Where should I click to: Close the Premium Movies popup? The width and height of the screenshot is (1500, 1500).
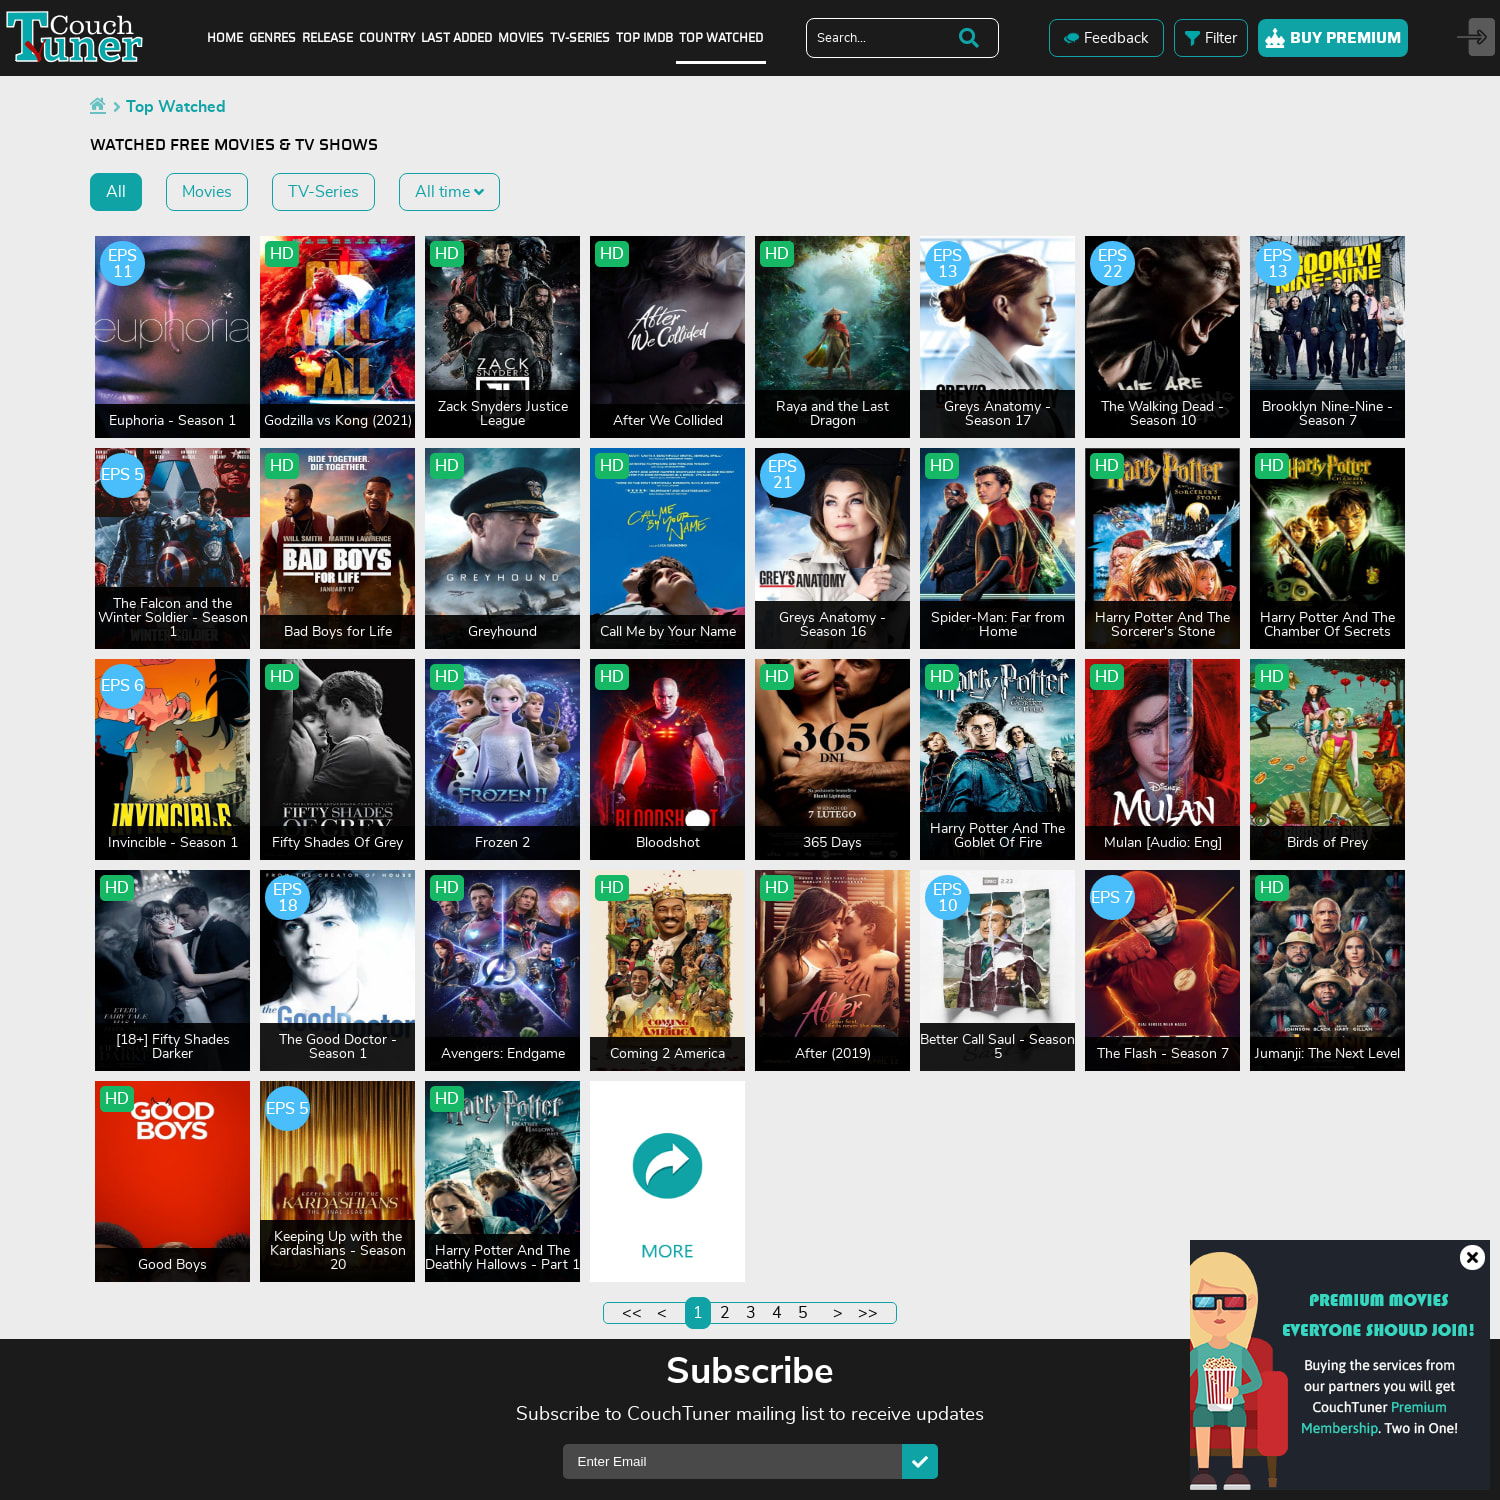click(1472, 1257)
